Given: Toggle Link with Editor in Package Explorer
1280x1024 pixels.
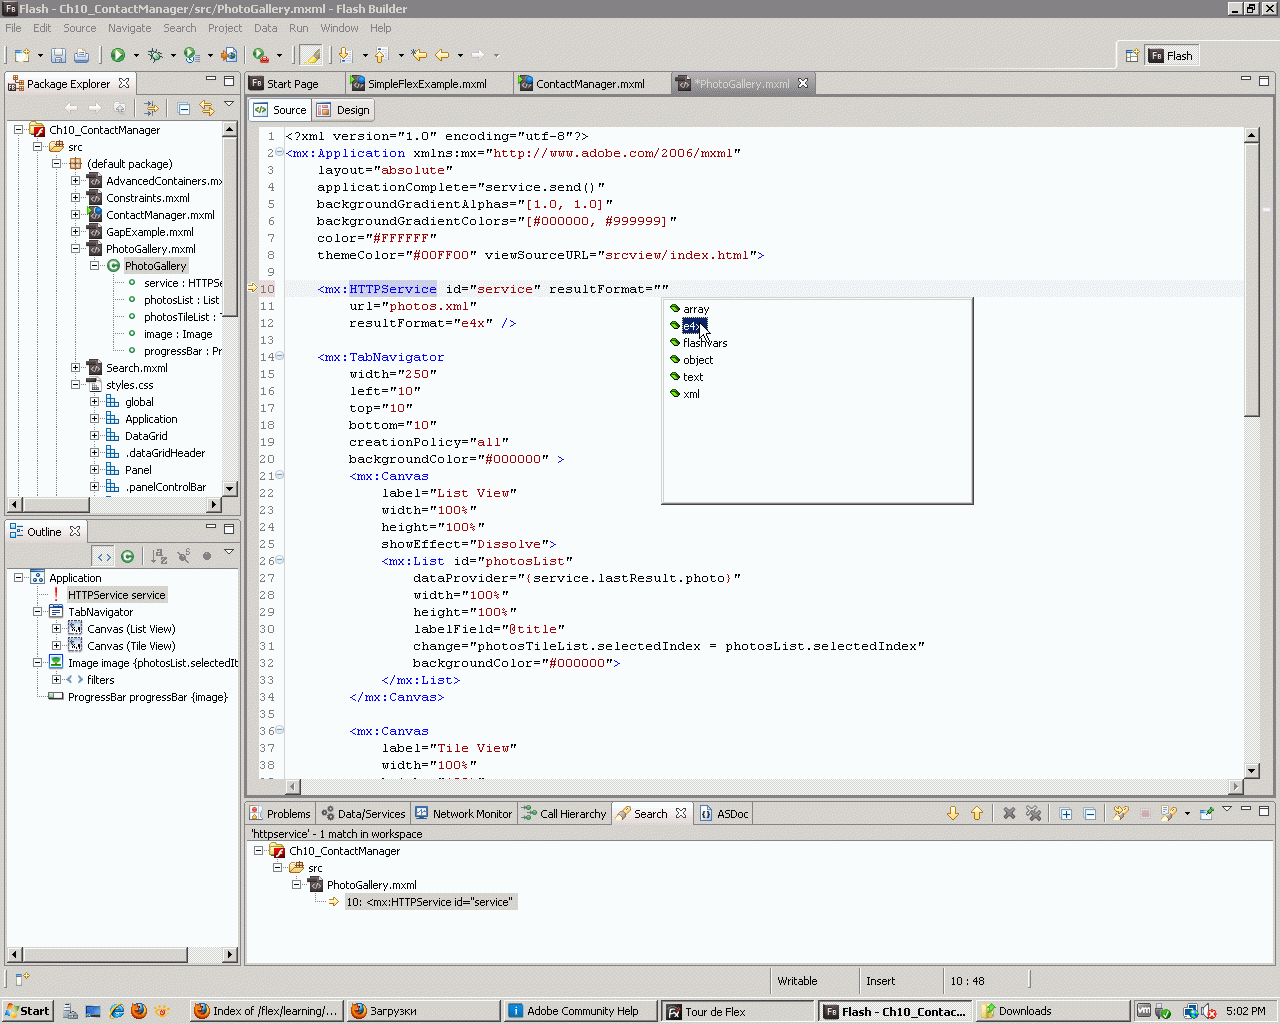Looking at the screenshot, I should pos(207,108).
